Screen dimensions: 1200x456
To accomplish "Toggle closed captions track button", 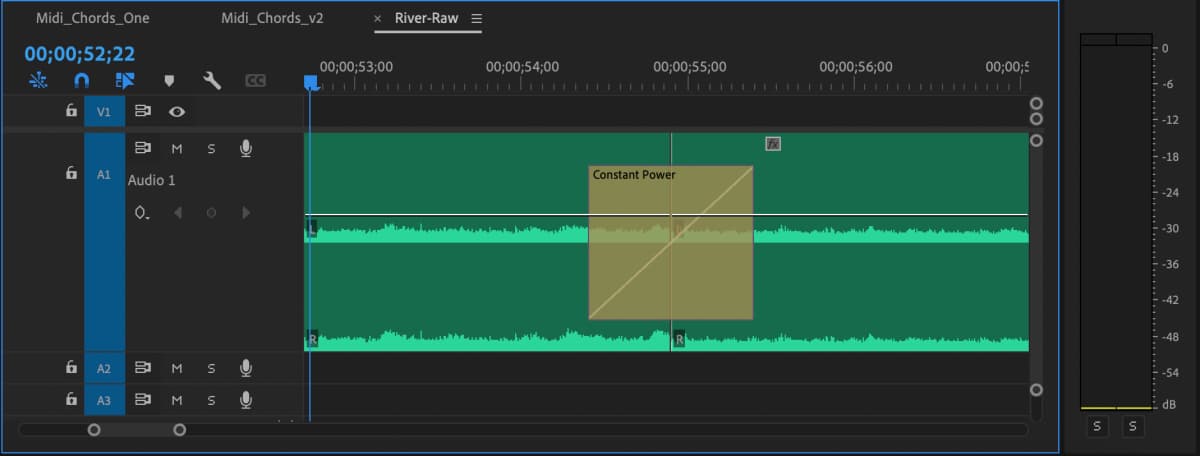I will pyautogui.click(x=255, y=80).
